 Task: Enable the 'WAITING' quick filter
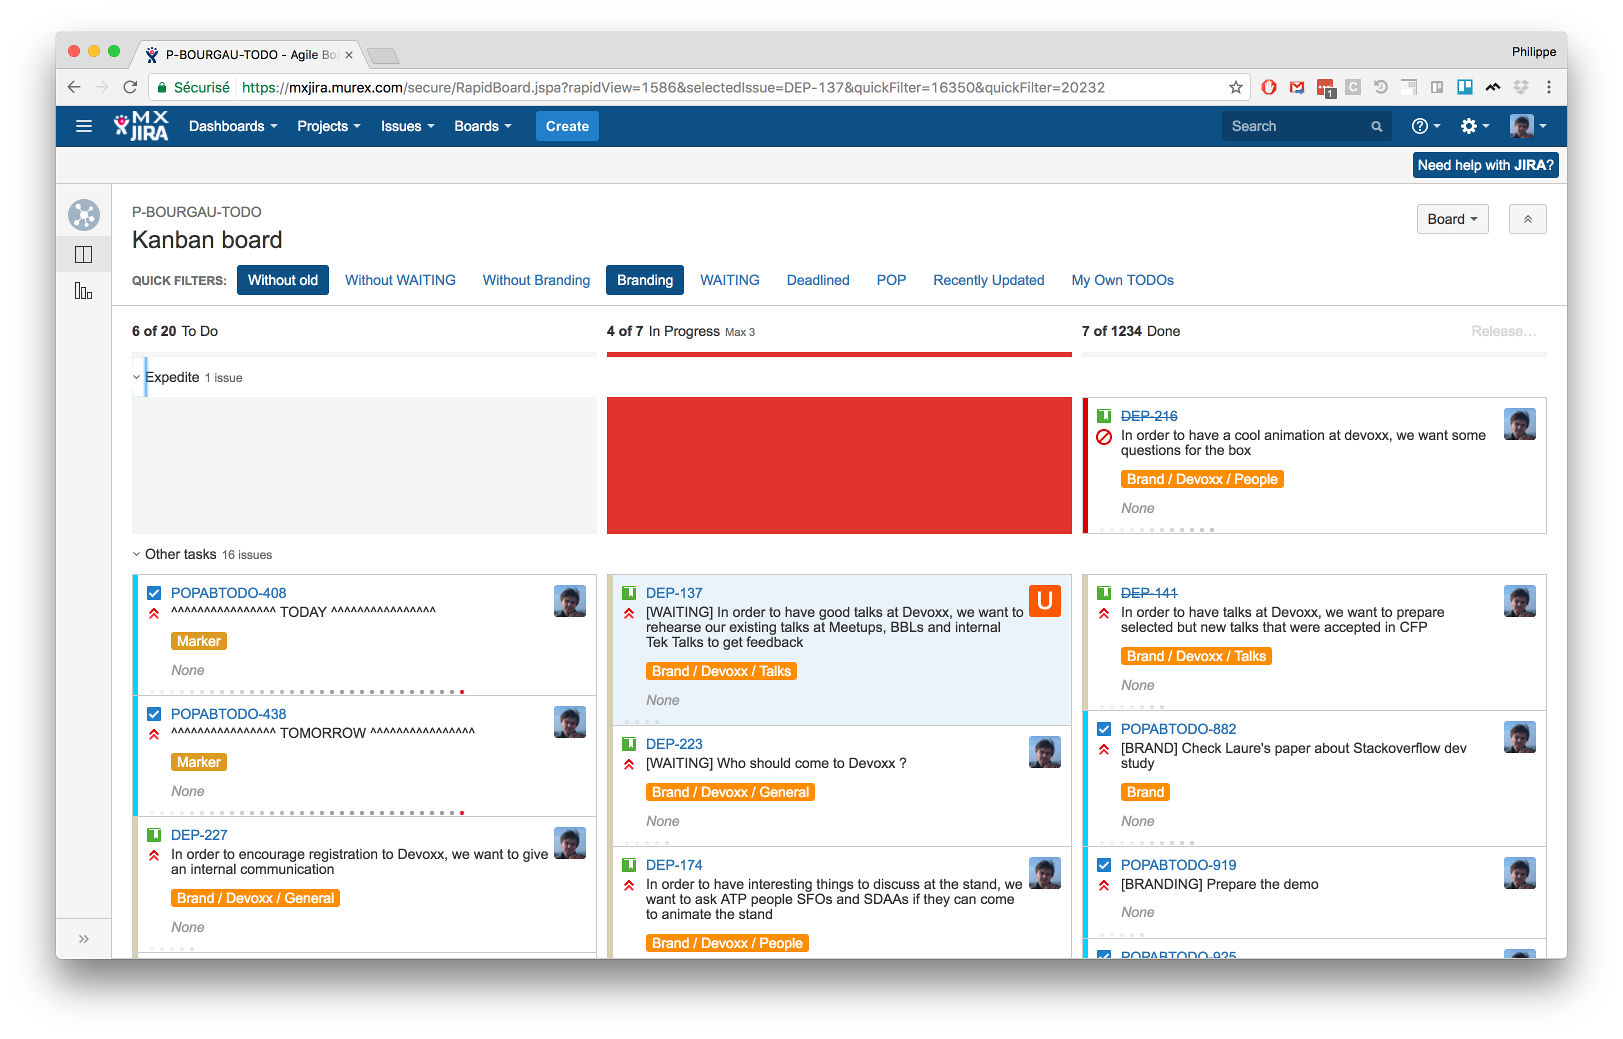click(730, 280)
